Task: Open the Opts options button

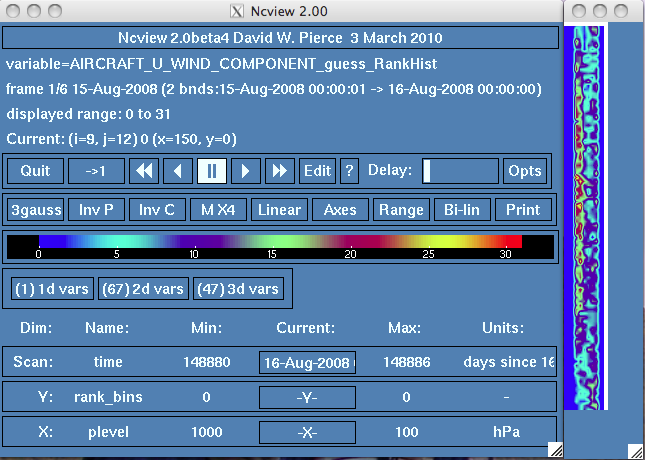Action: click(x=524, y=170)
